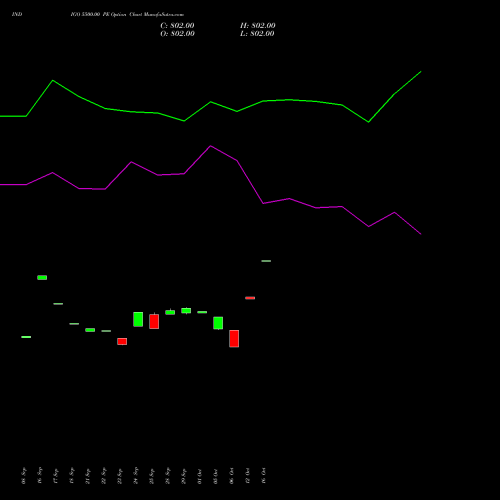
Task: Click the 01 Oct date axis label
Action: (200, 476)
